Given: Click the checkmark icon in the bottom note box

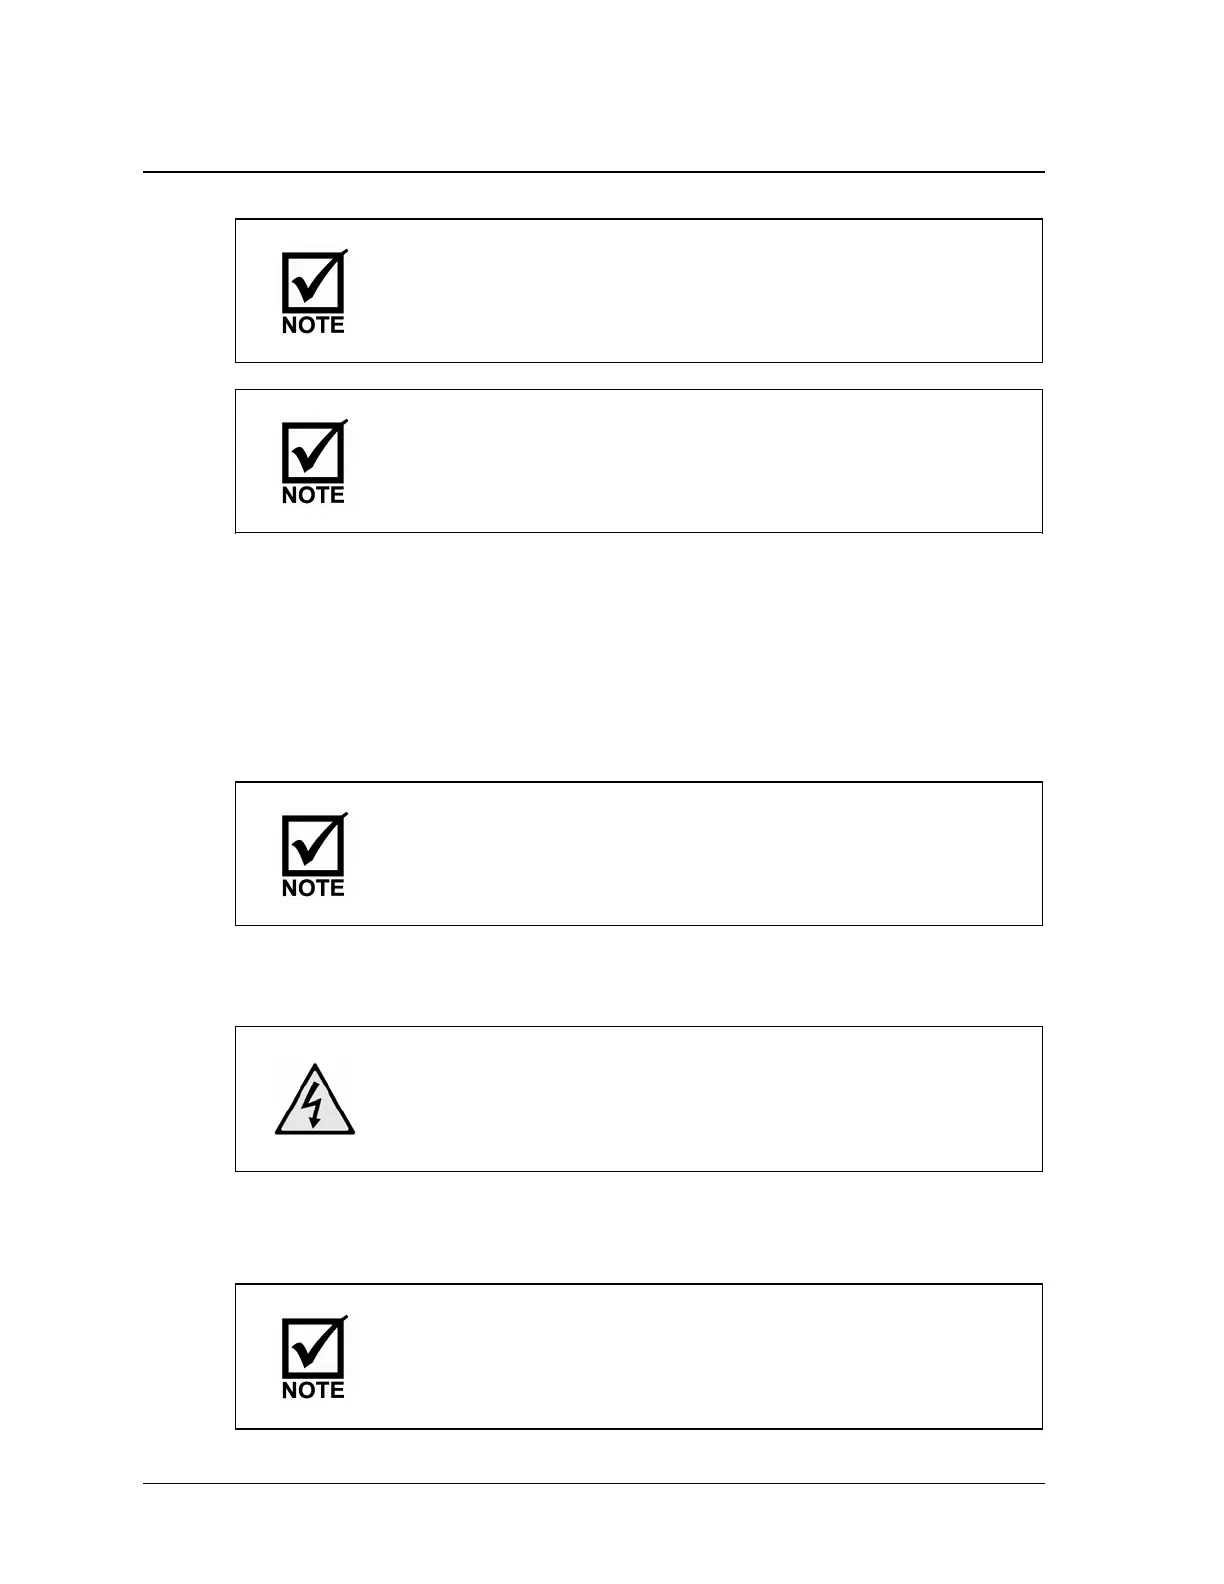Looking at the screenshot, I should (x=314, y=1347).
